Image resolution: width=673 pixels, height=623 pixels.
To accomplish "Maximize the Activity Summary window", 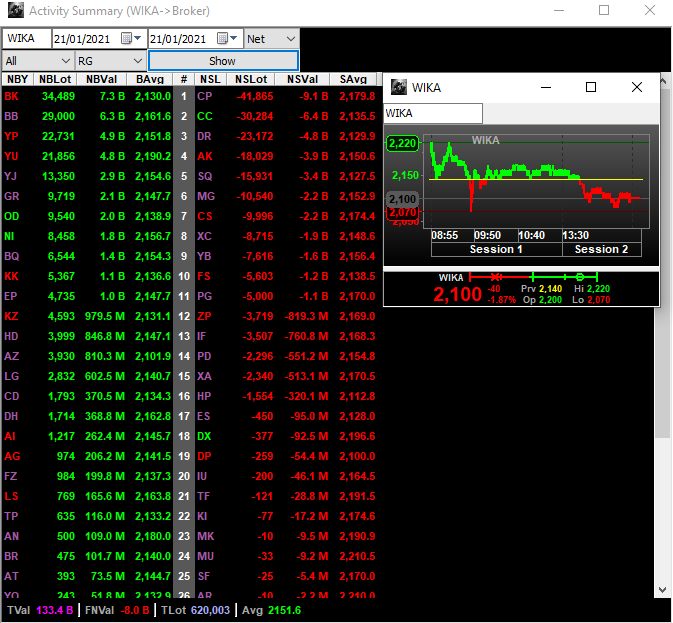I will [604, 10].
